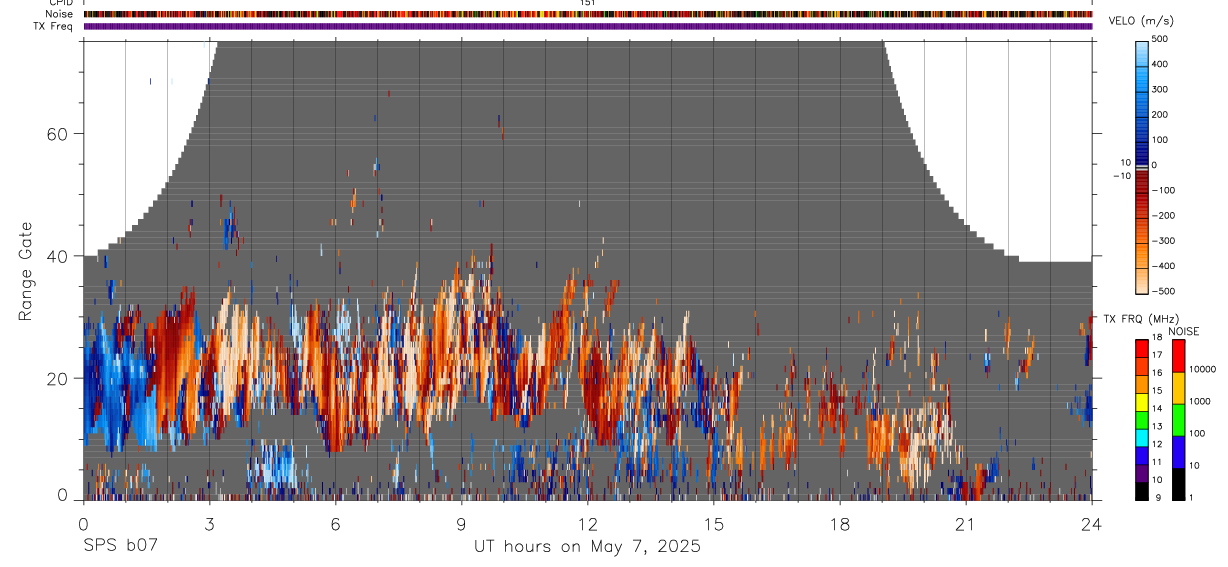Click the 6 hour tick on UT axis

[335, 524]
